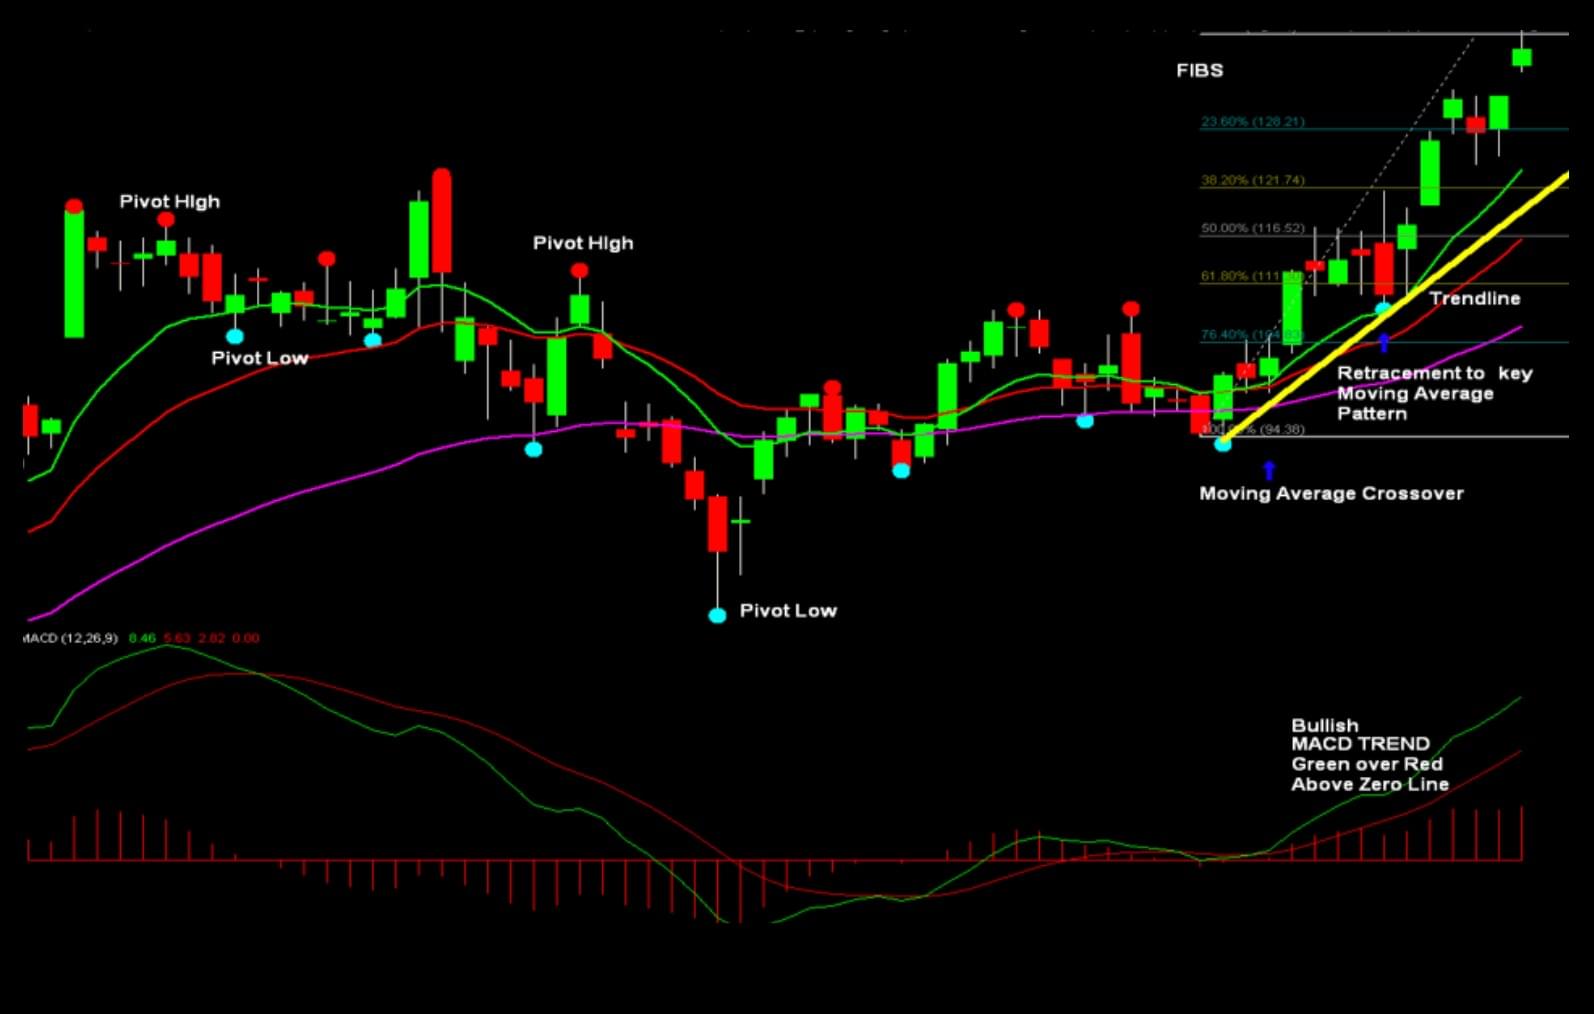The height and width of the screenshot is (1014, 1594).
Task: Select the topmost green candlestick at far right
Action: (x=1521, y=57)
